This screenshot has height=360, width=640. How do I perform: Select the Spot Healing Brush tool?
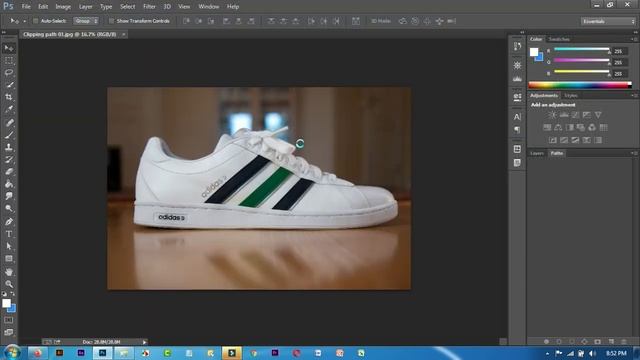(9, 122)
